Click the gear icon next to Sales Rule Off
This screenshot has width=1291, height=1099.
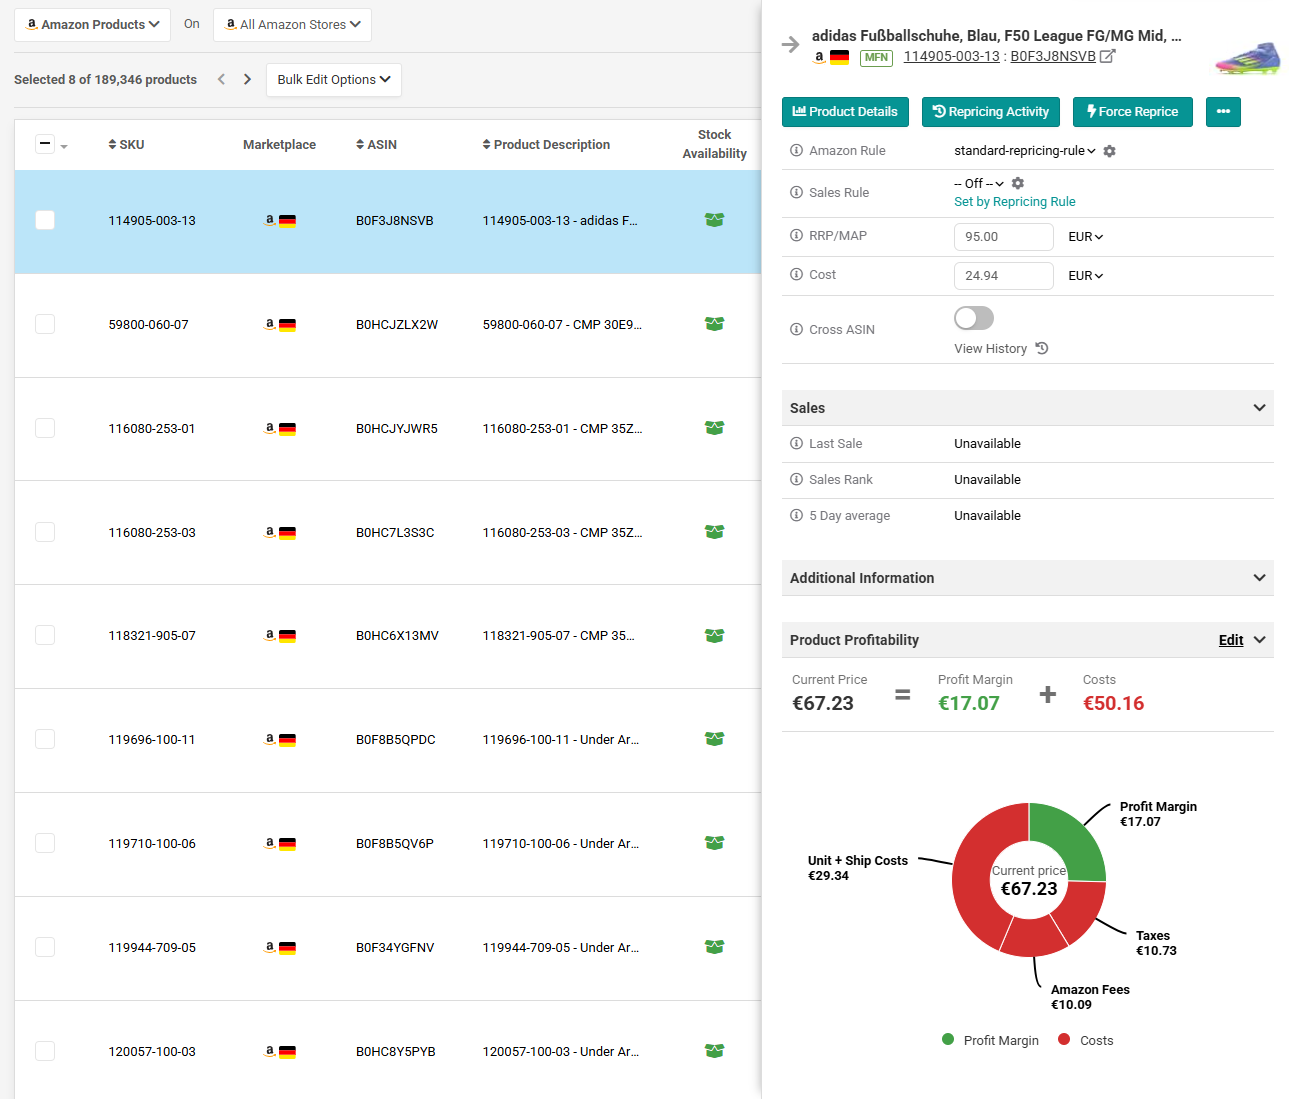(x=1018, y=183)
